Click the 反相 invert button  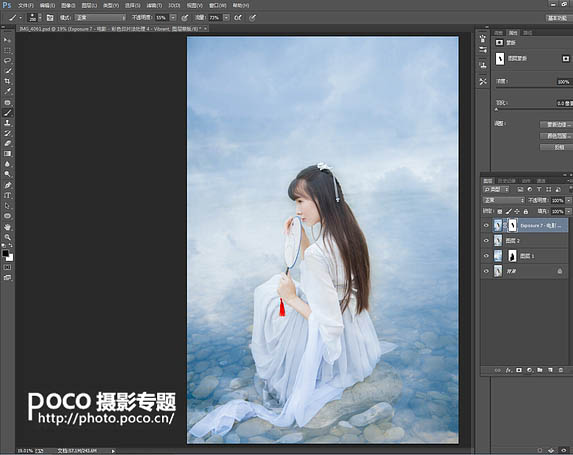pyautogui.click(x=557, y=147)
